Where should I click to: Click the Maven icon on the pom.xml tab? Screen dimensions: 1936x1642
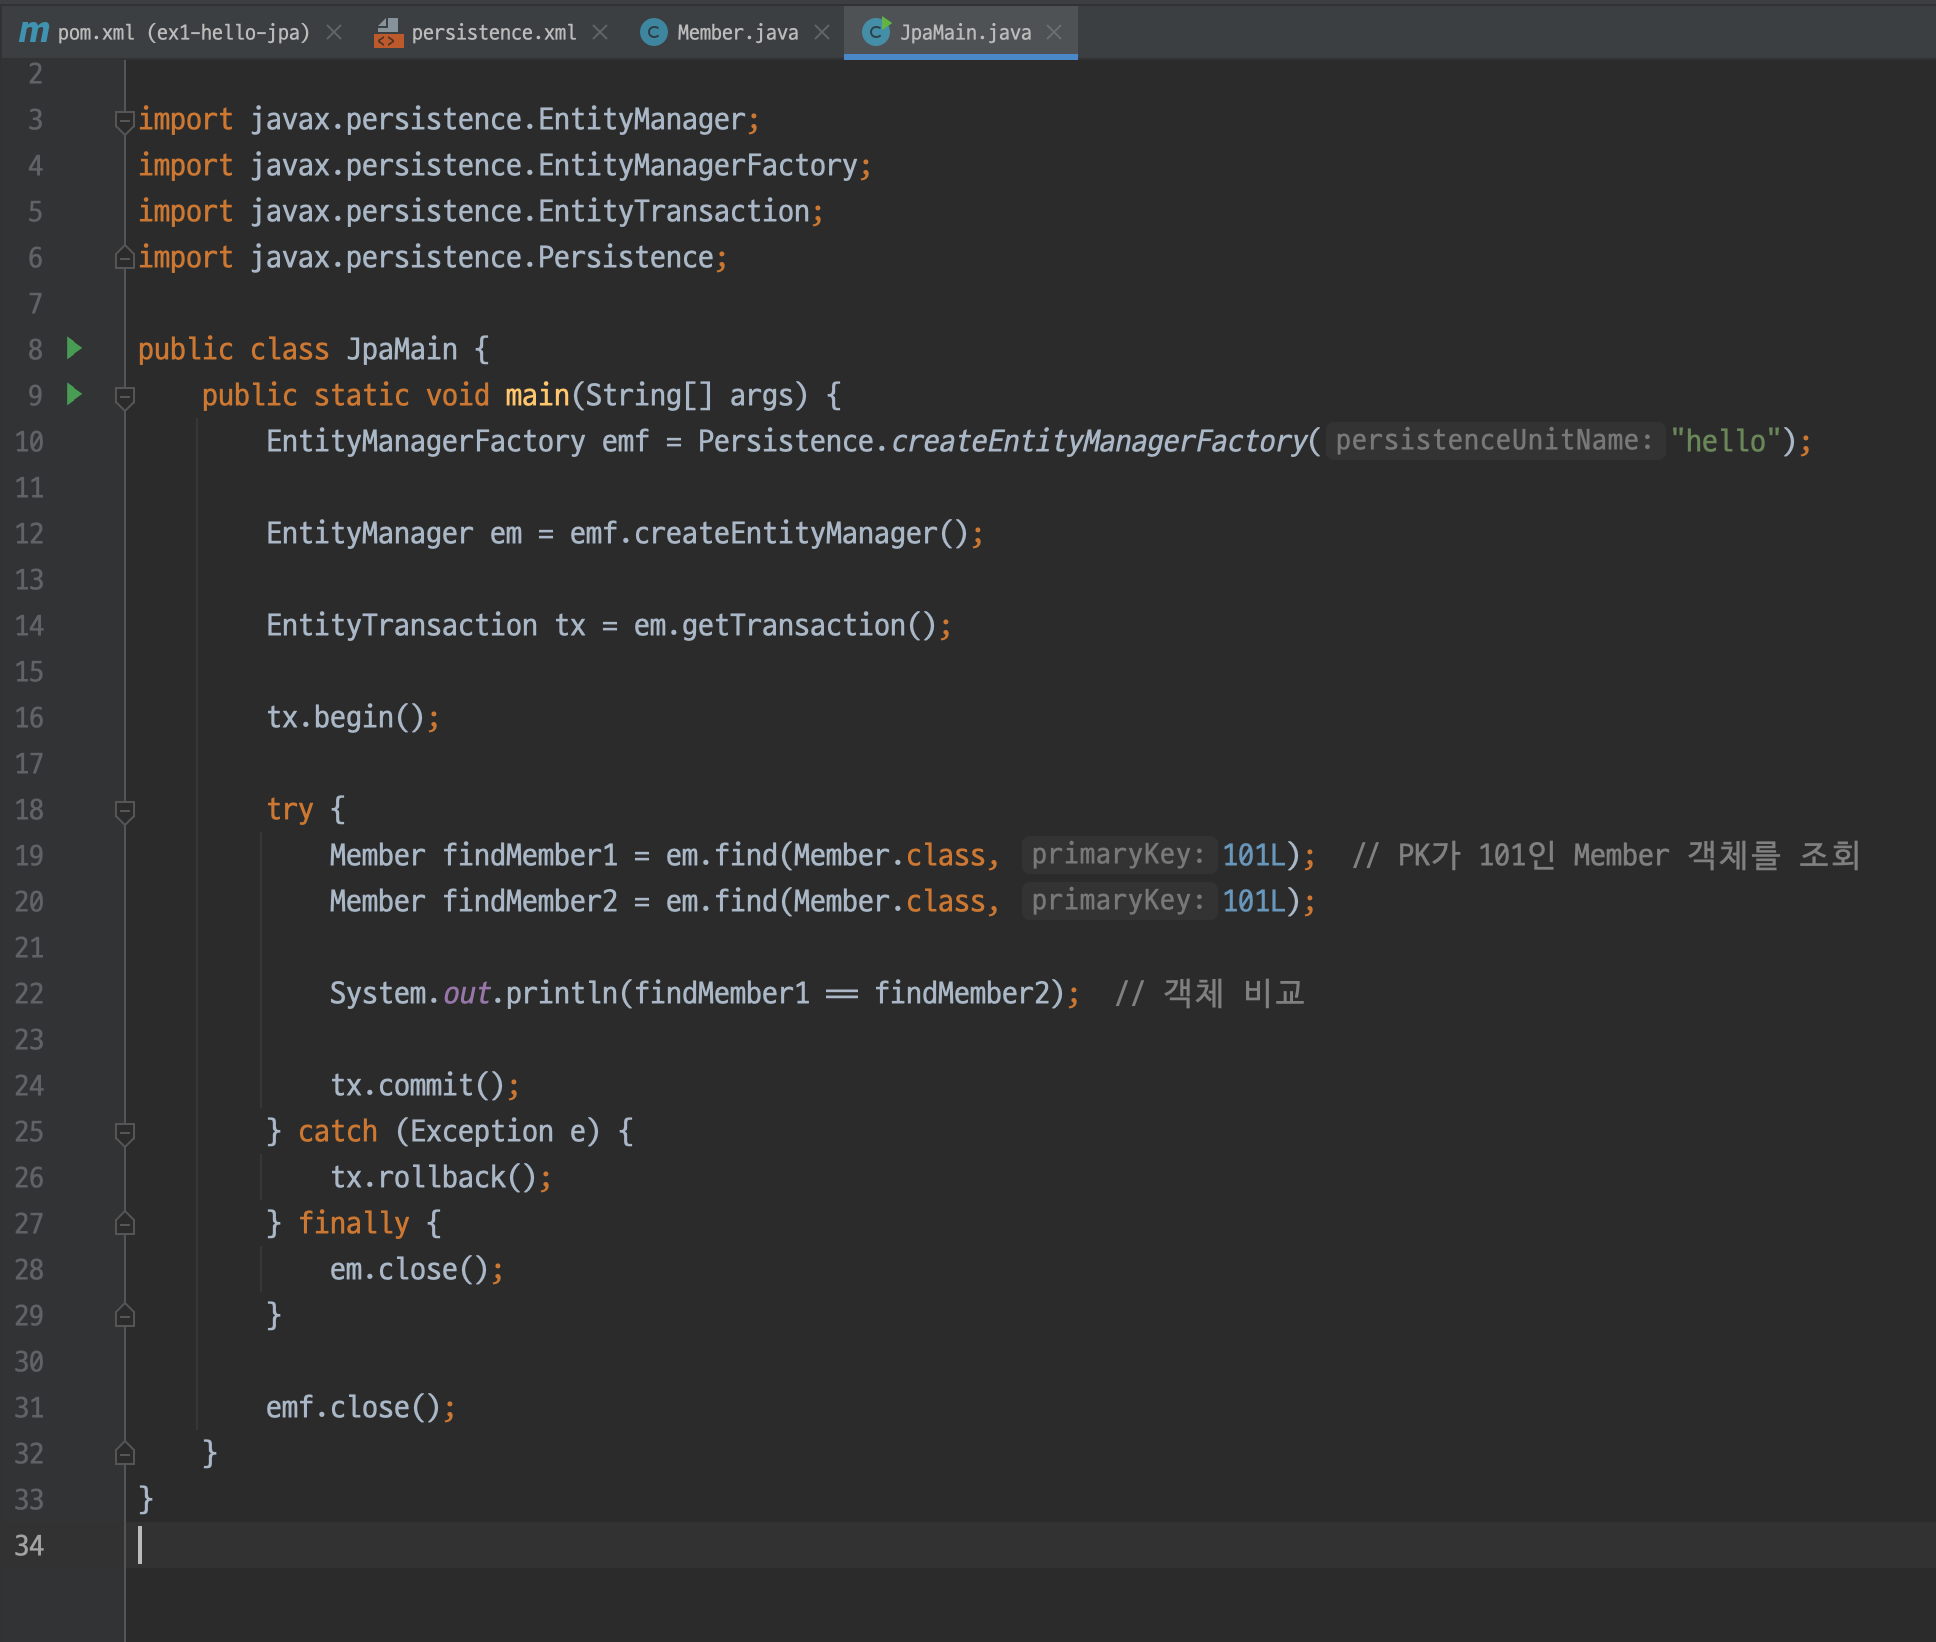33,32
